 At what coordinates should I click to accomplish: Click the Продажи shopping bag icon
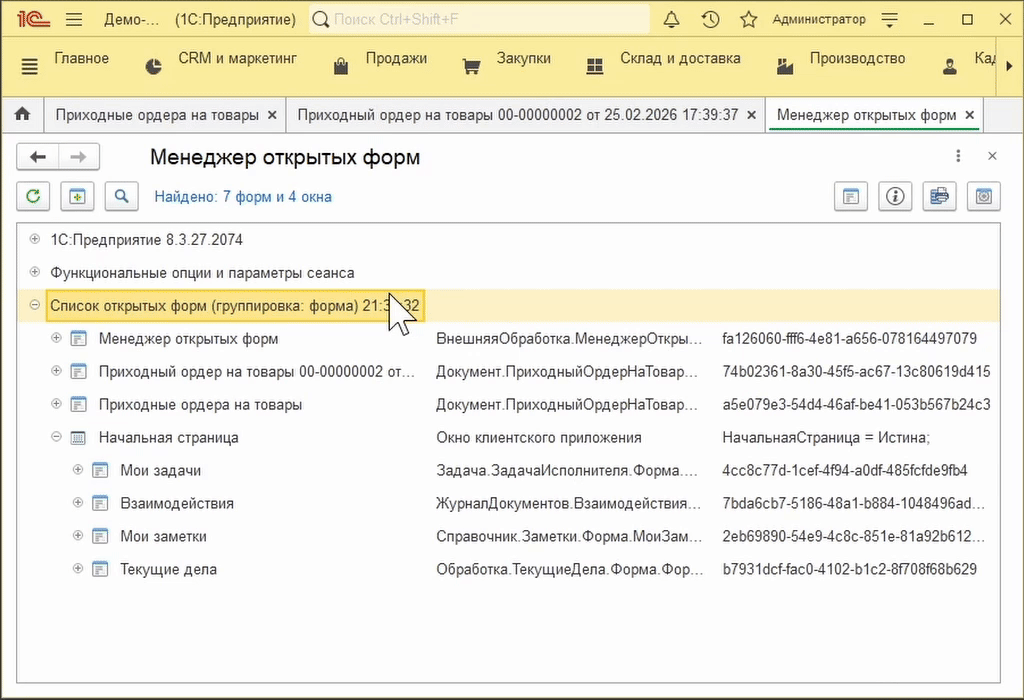coord(341,66)
